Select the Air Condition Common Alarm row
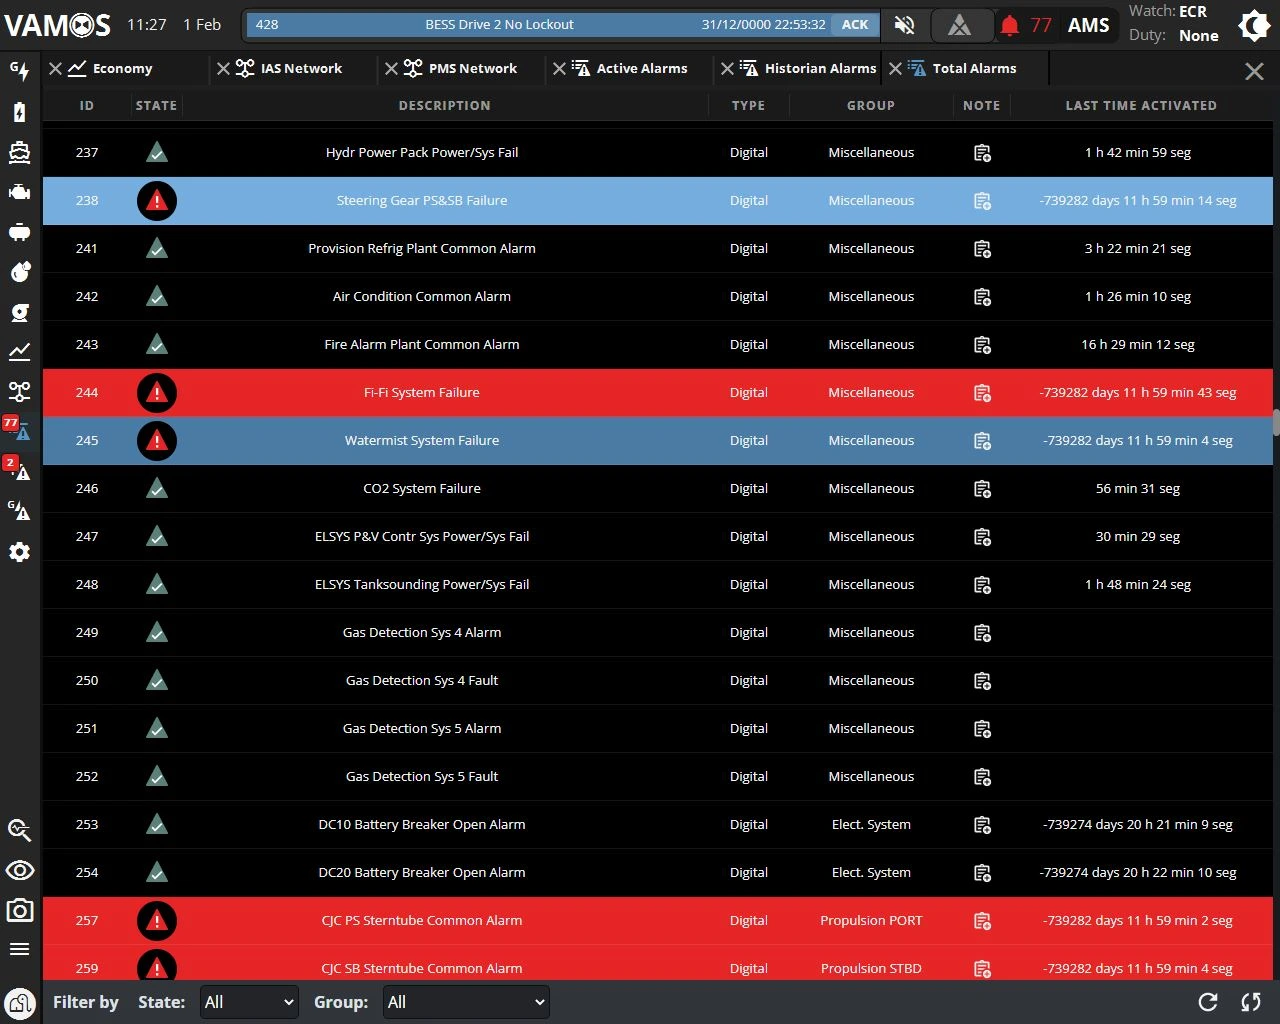 [658, 297]
